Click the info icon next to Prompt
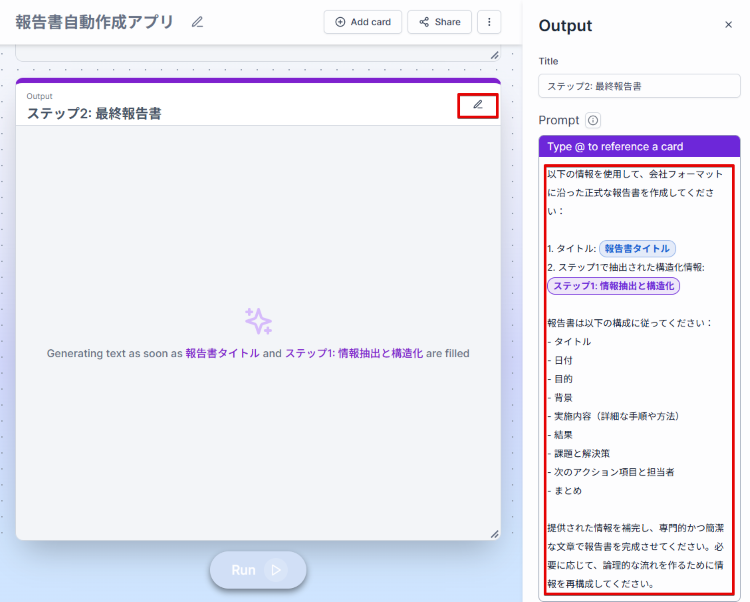 (x=593, y=120)
